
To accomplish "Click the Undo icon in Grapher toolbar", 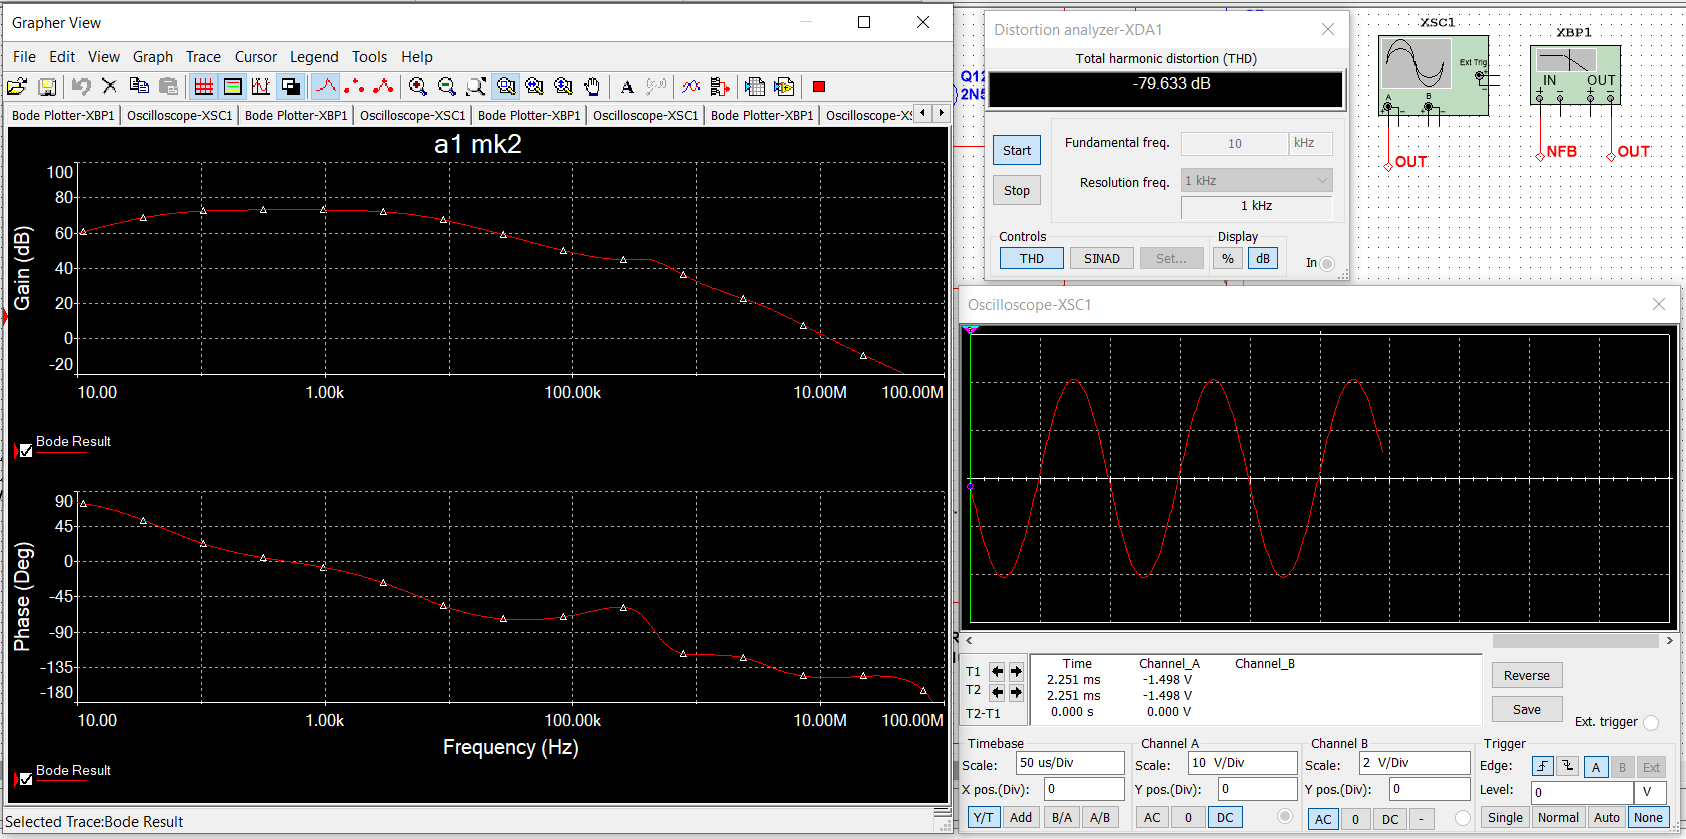I will pos(81,87).
